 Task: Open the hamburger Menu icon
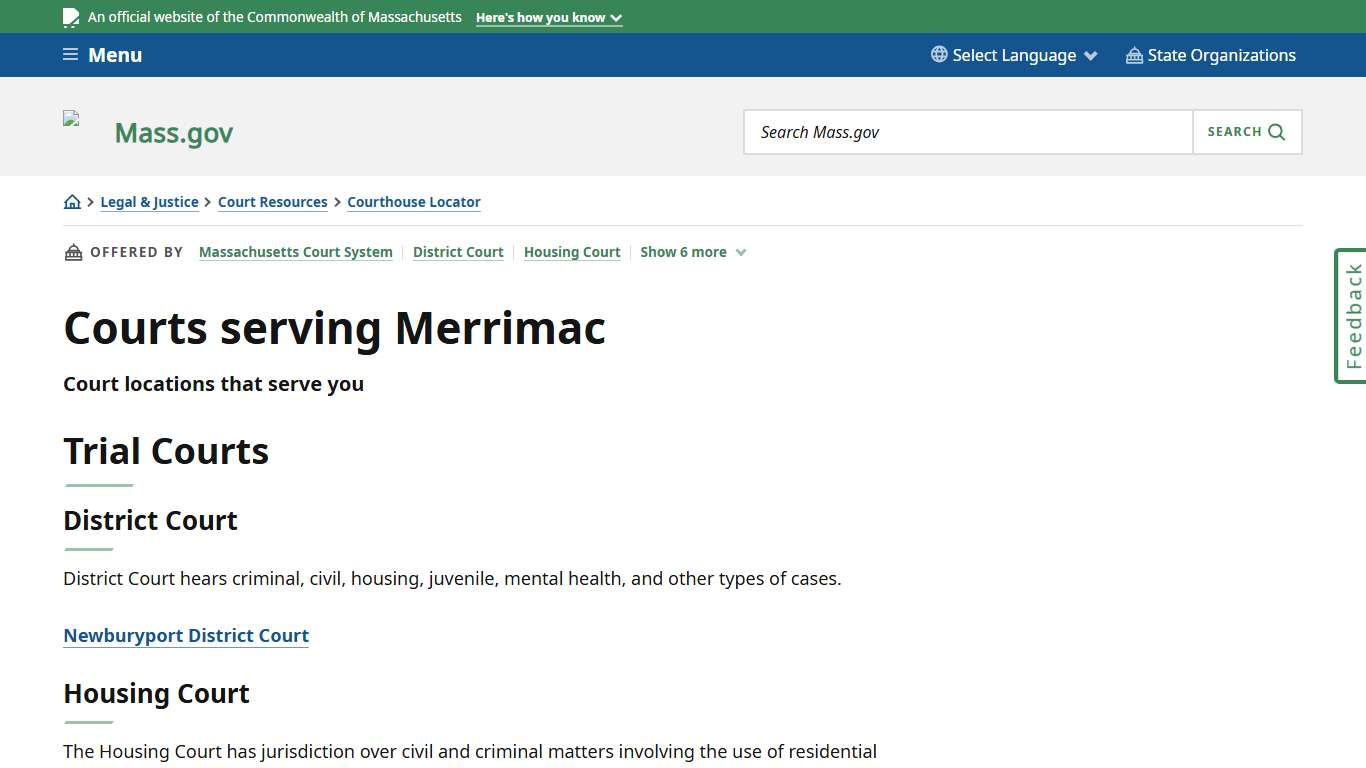(x=70, y=55)
